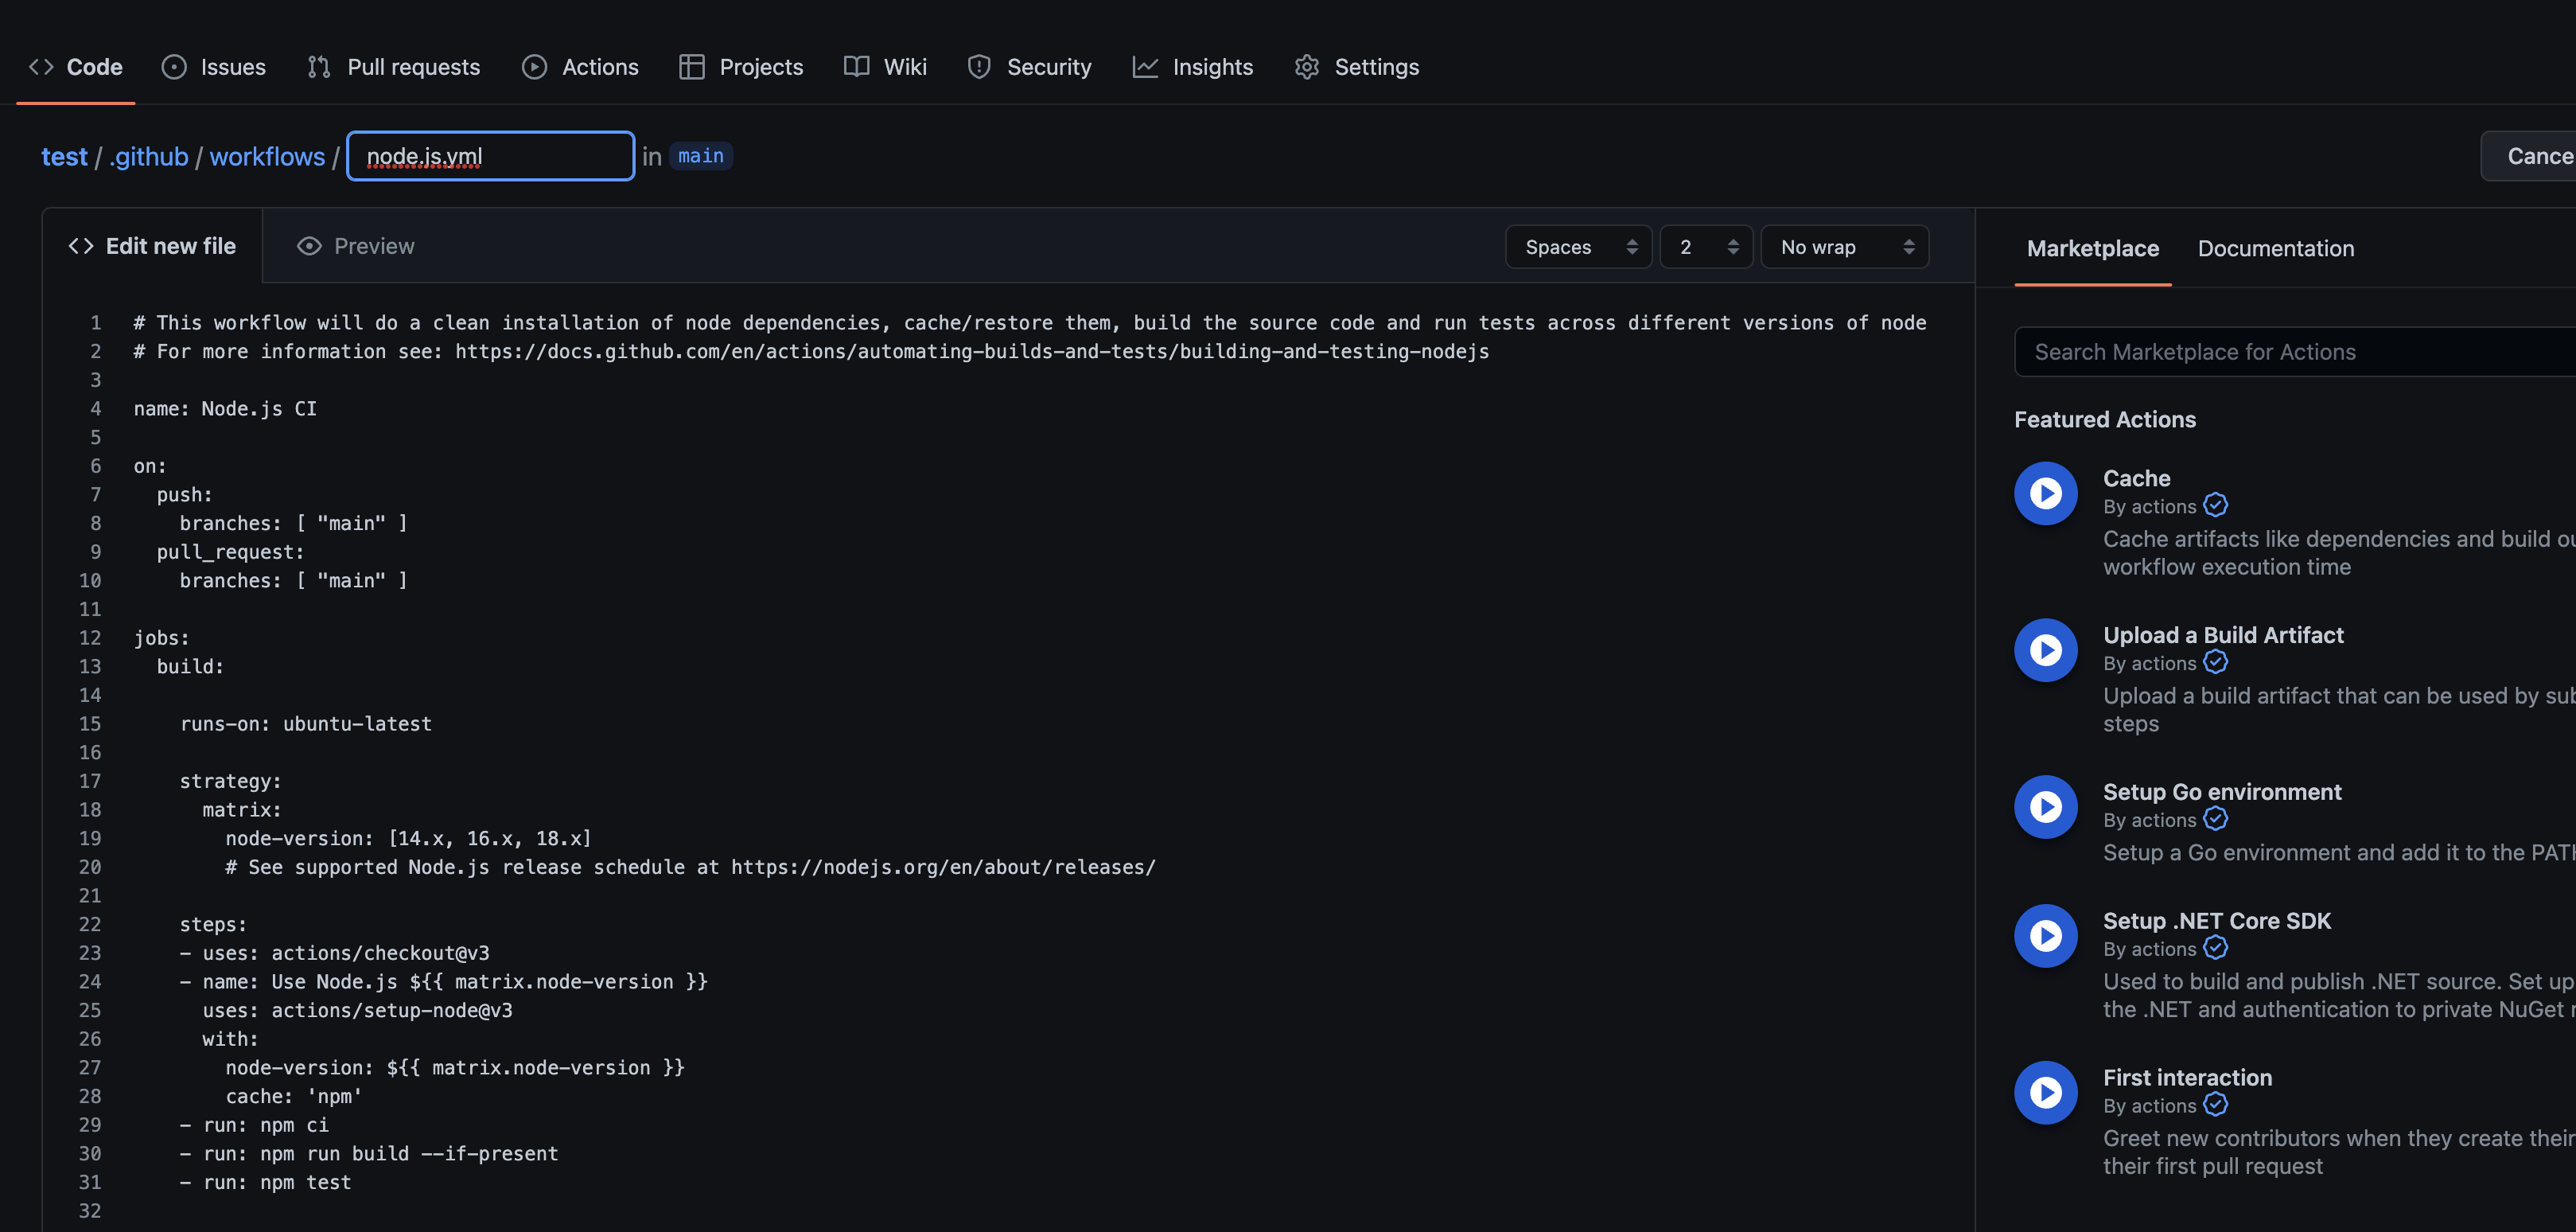This screenshot has height=1232, width=2576.
Task: Click the Security shield icon
Action: (978, 67)
